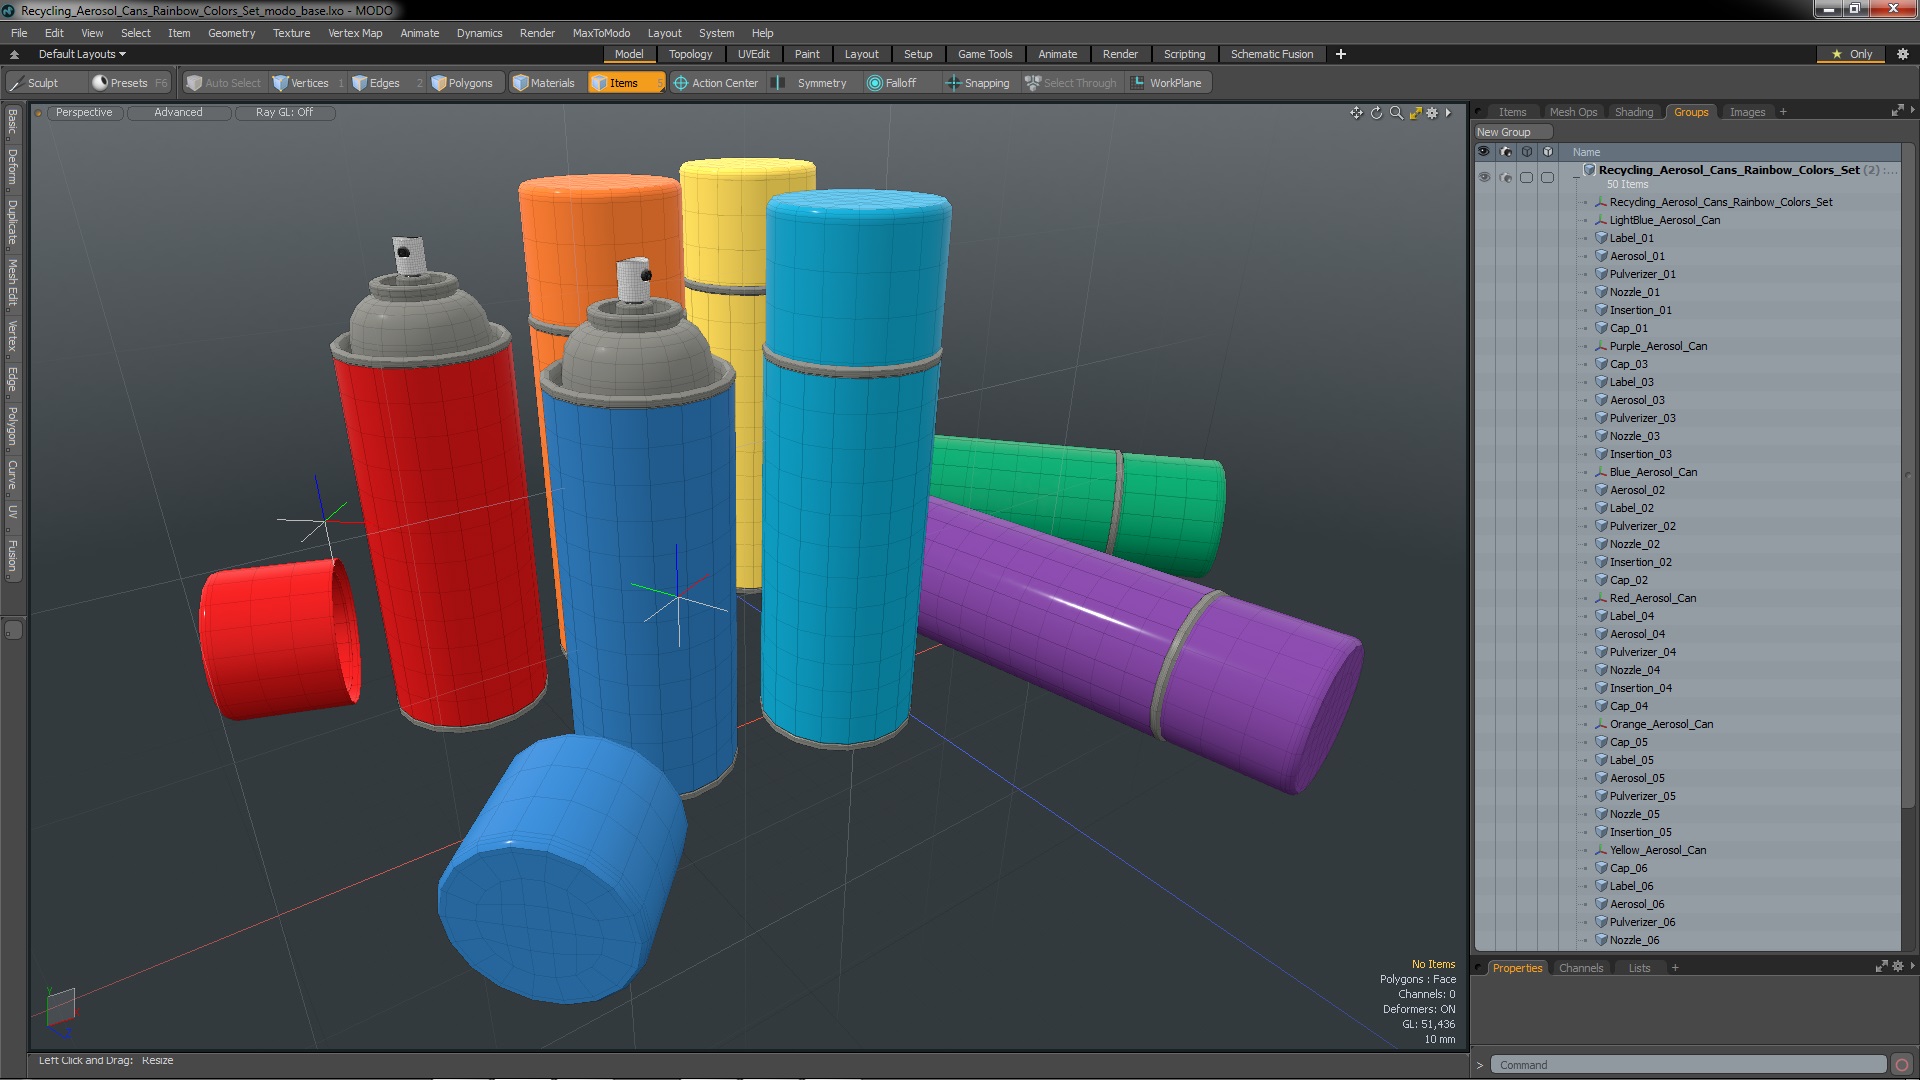Add a new layout tab with plus button
1920x1080 pixels.
point(1340,54)
